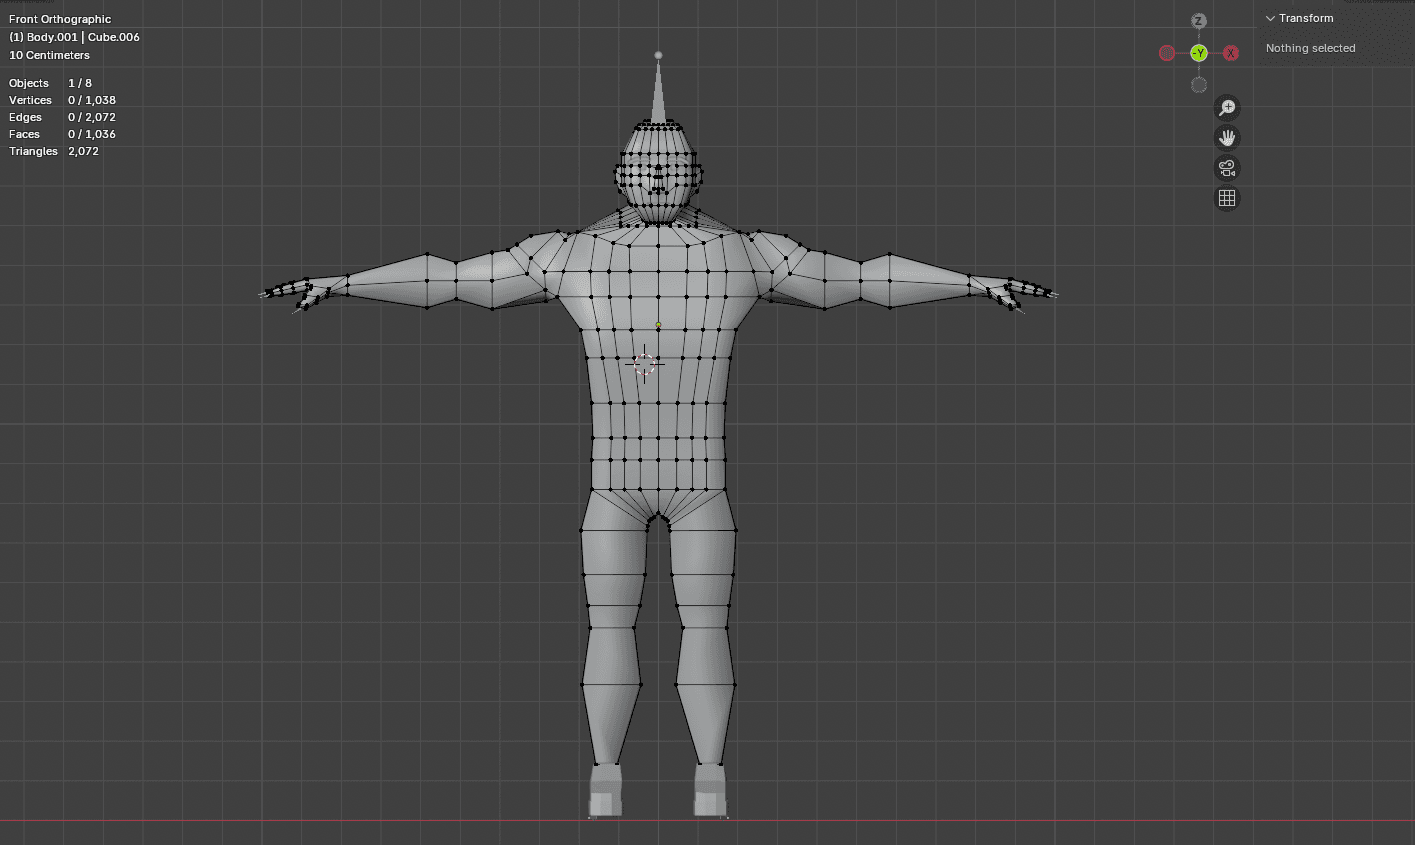Click the 'Front Orthographic' view label
Screen dimensions: 1415x845
(x=60, y=19)
